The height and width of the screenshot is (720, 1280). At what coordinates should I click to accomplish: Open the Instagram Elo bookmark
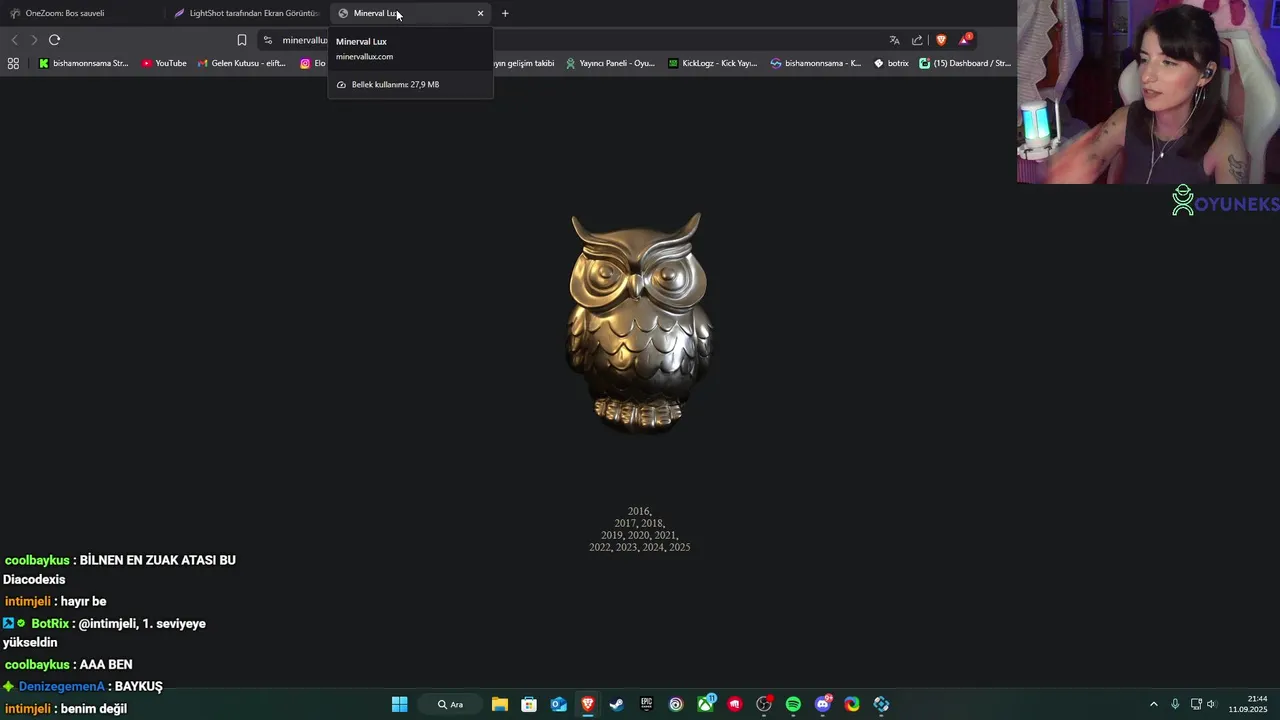pos(313,63)
